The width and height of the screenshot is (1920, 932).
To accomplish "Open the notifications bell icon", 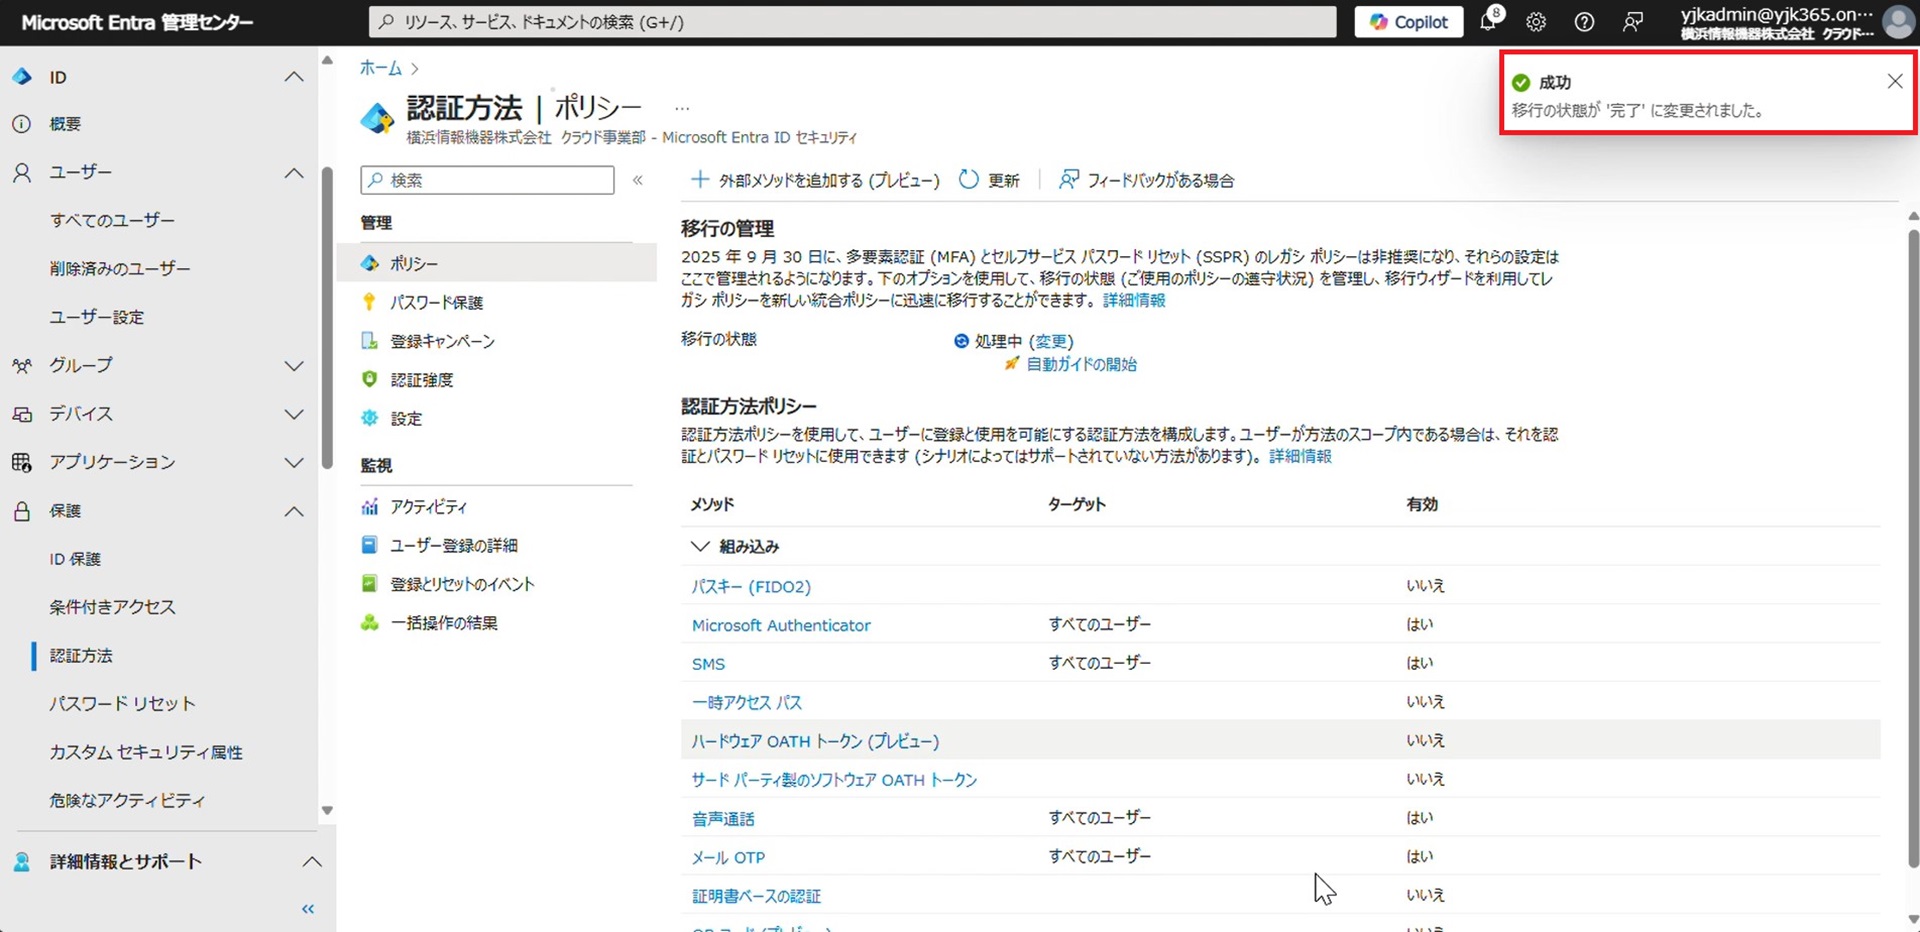I will click(x=1488, y=22).
